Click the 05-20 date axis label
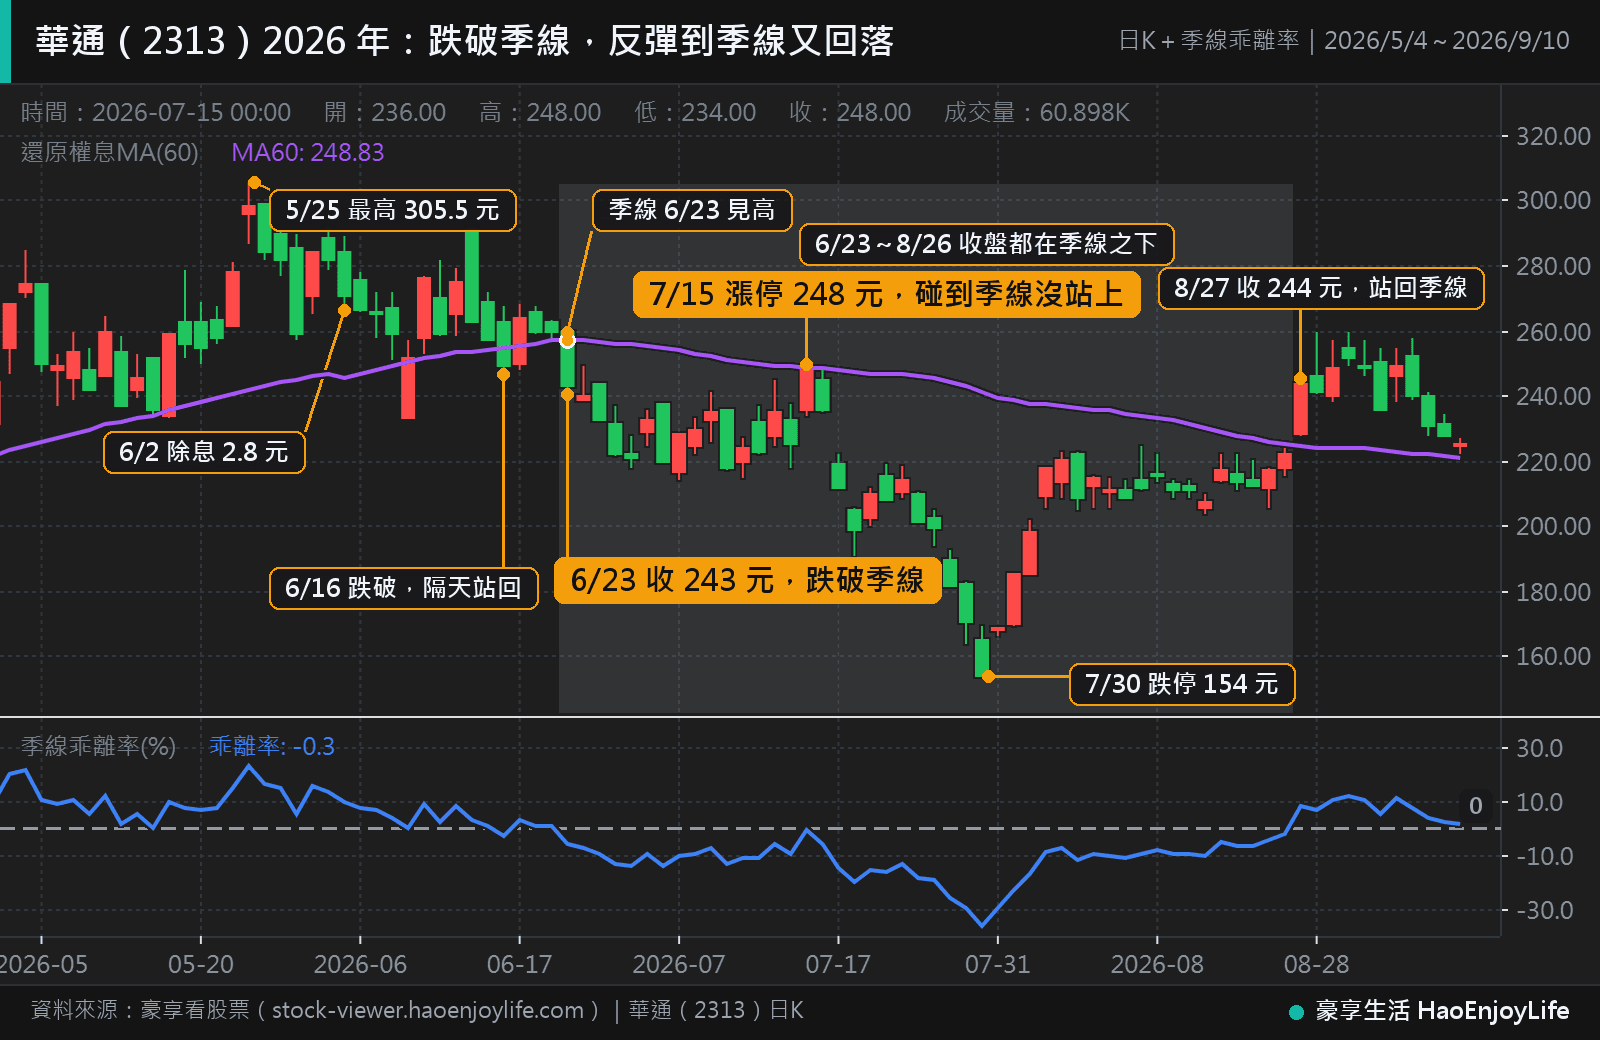The height and width of the screenshot is (1040, 1600). pos(201,964)
